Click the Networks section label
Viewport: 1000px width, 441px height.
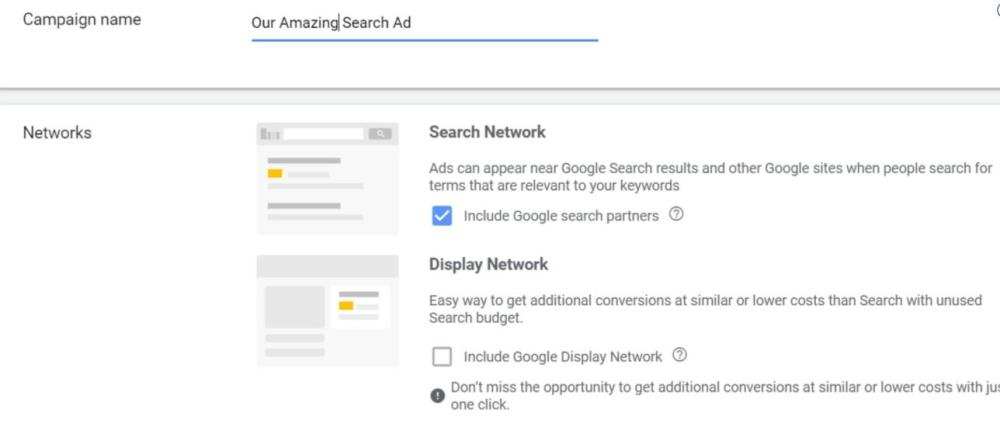(57, 132)
